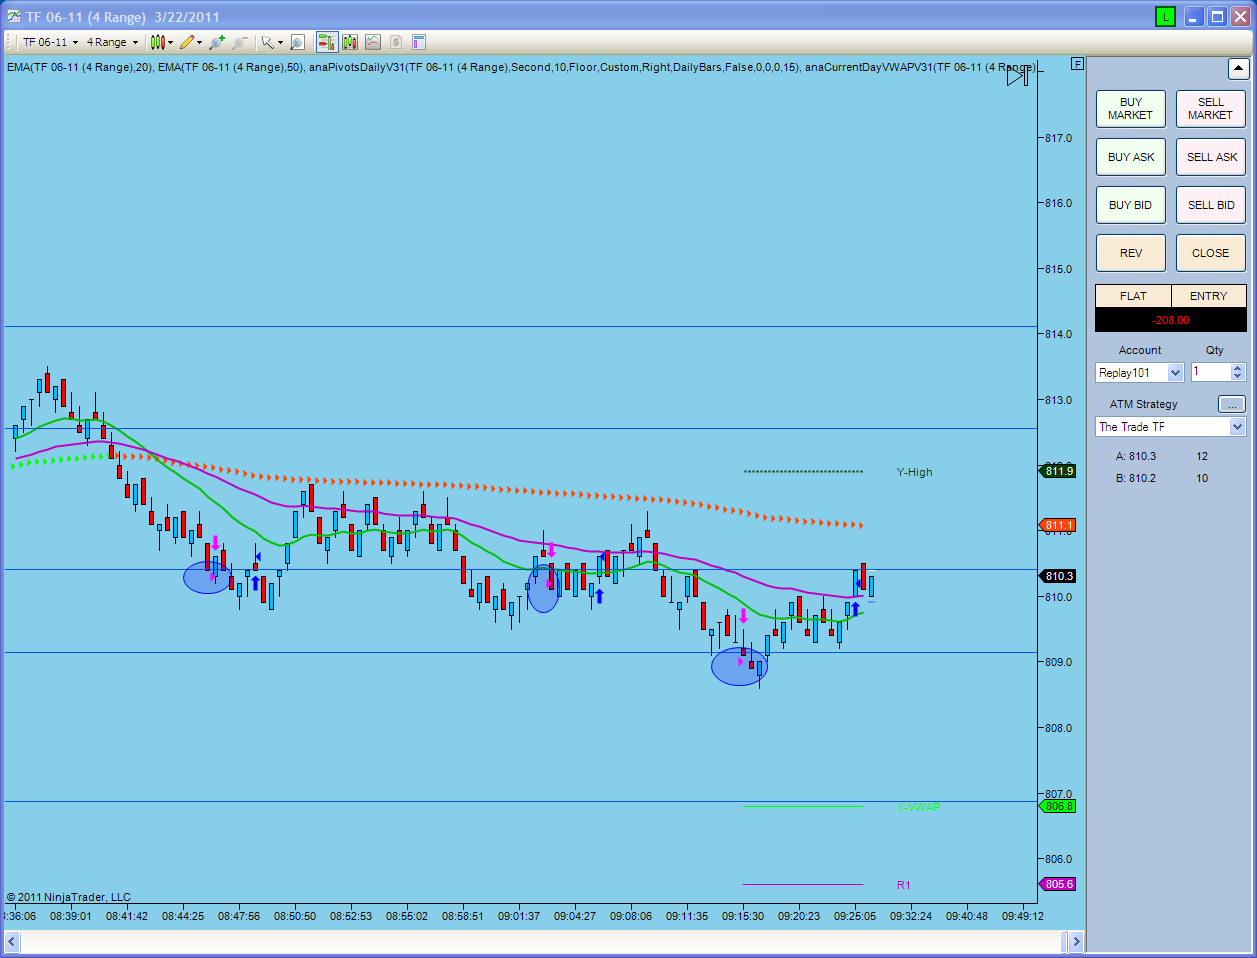Click the BUY BID button
This screenshot has height=958, width=1257.
(1130, 205)
